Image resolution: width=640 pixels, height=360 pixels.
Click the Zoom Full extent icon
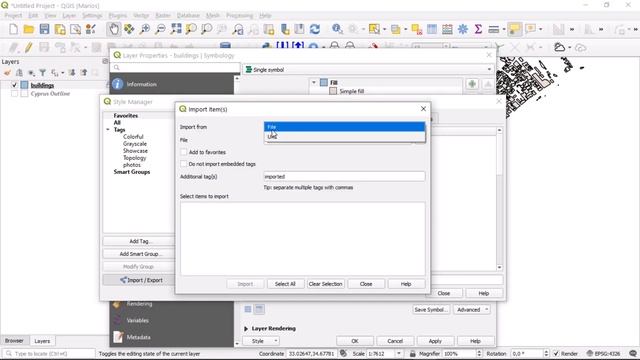(x=176, y=29)
